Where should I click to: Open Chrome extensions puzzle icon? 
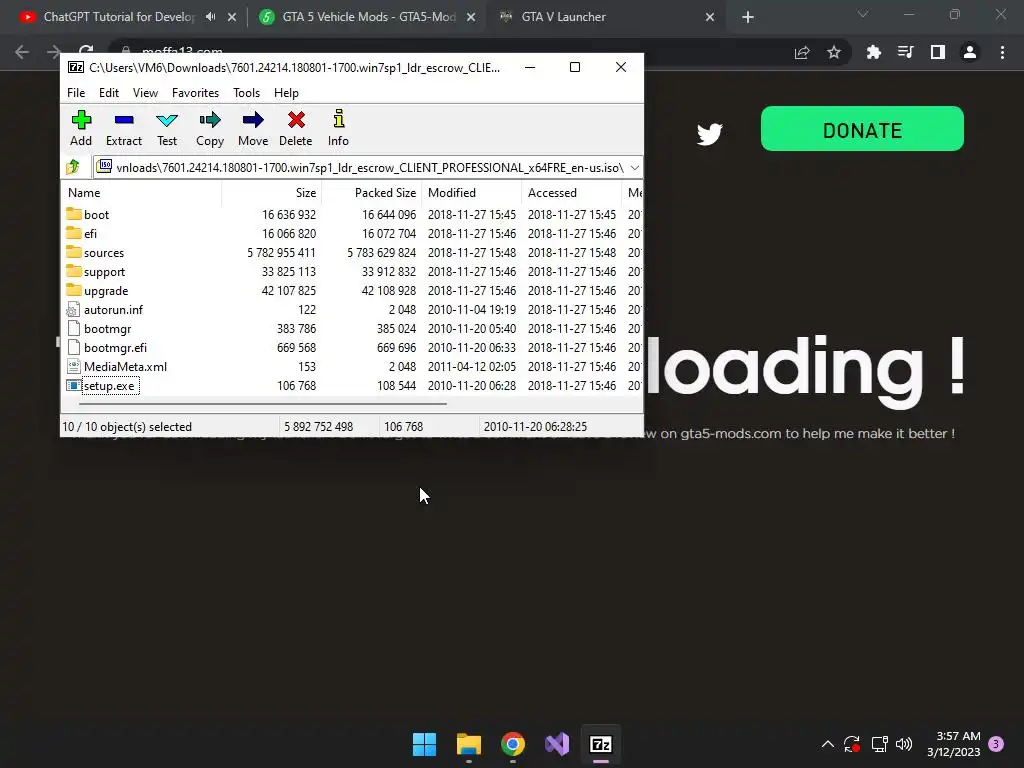(873, 52)
